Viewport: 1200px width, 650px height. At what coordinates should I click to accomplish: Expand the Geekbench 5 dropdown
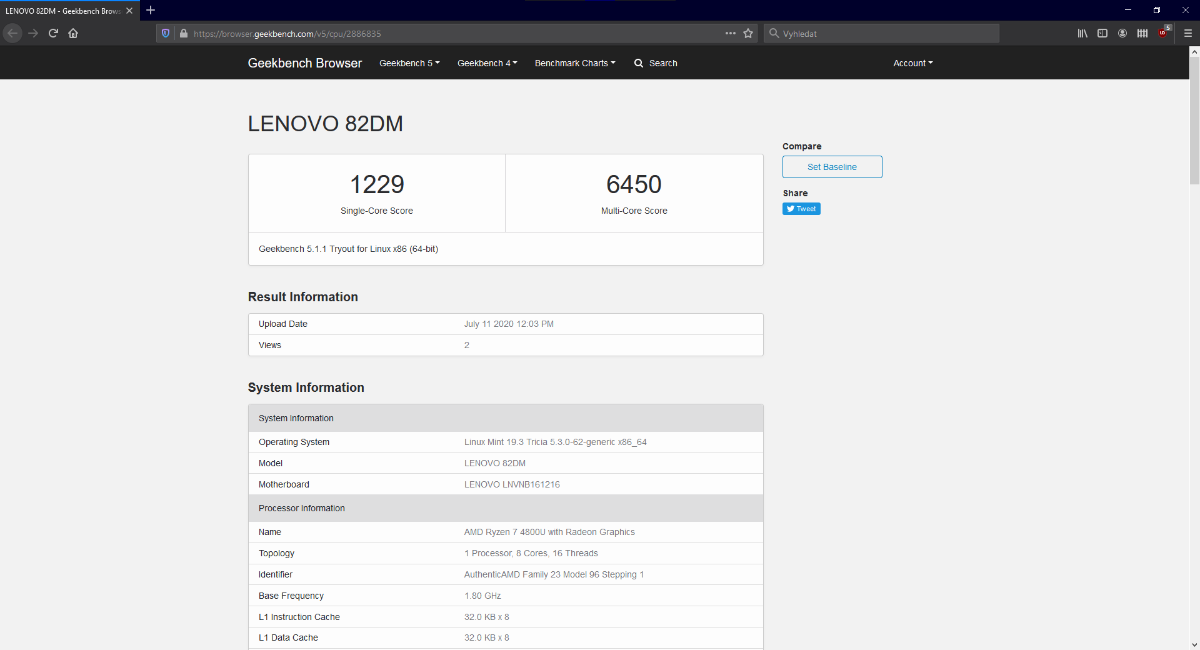click(409, 63)
